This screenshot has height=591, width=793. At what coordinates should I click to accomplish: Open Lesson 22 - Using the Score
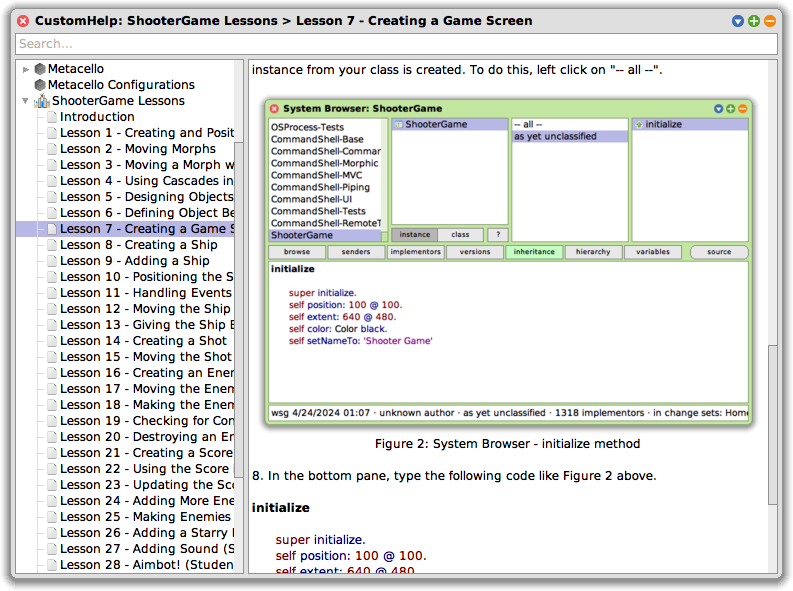tap(143, 469)
